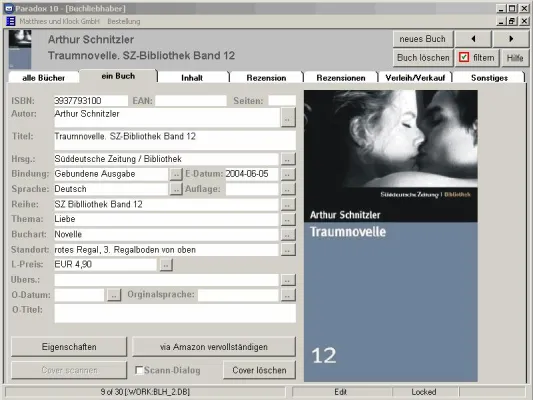The height and width of the screenshot is (400, 533).
Task: Open lookup button next to Auflage field
Action: [x=288, y=189]
